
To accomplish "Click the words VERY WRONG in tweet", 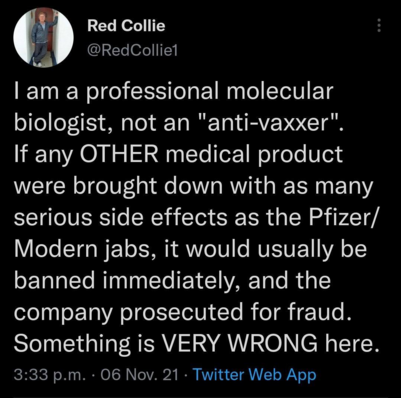I will point(240,343).
